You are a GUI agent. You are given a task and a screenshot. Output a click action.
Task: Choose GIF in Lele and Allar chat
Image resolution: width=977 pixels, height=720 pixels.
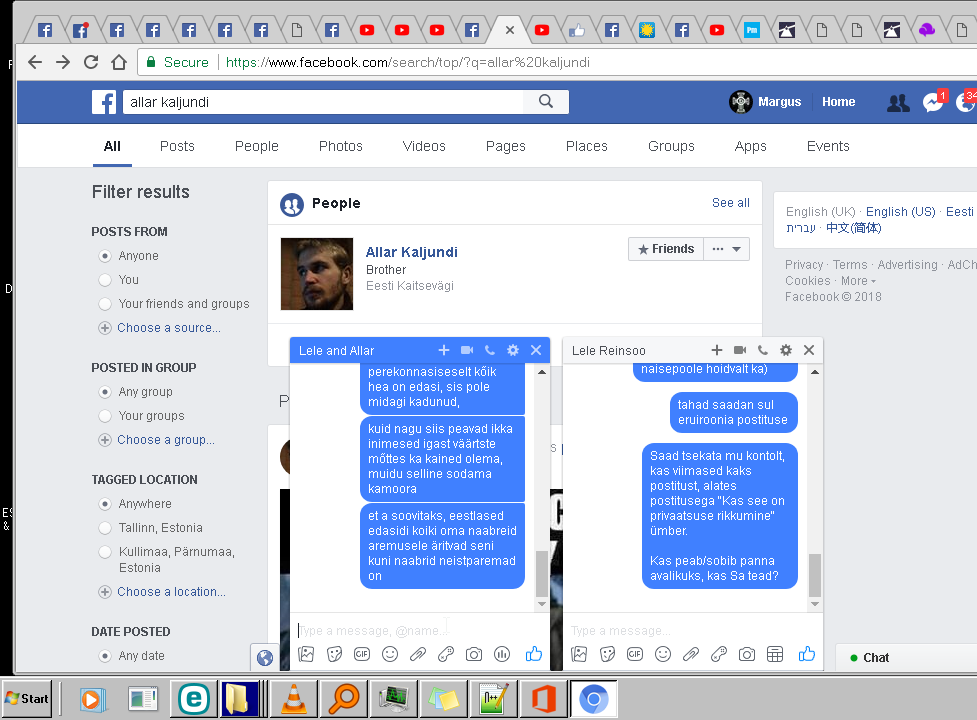click(362, 654)
